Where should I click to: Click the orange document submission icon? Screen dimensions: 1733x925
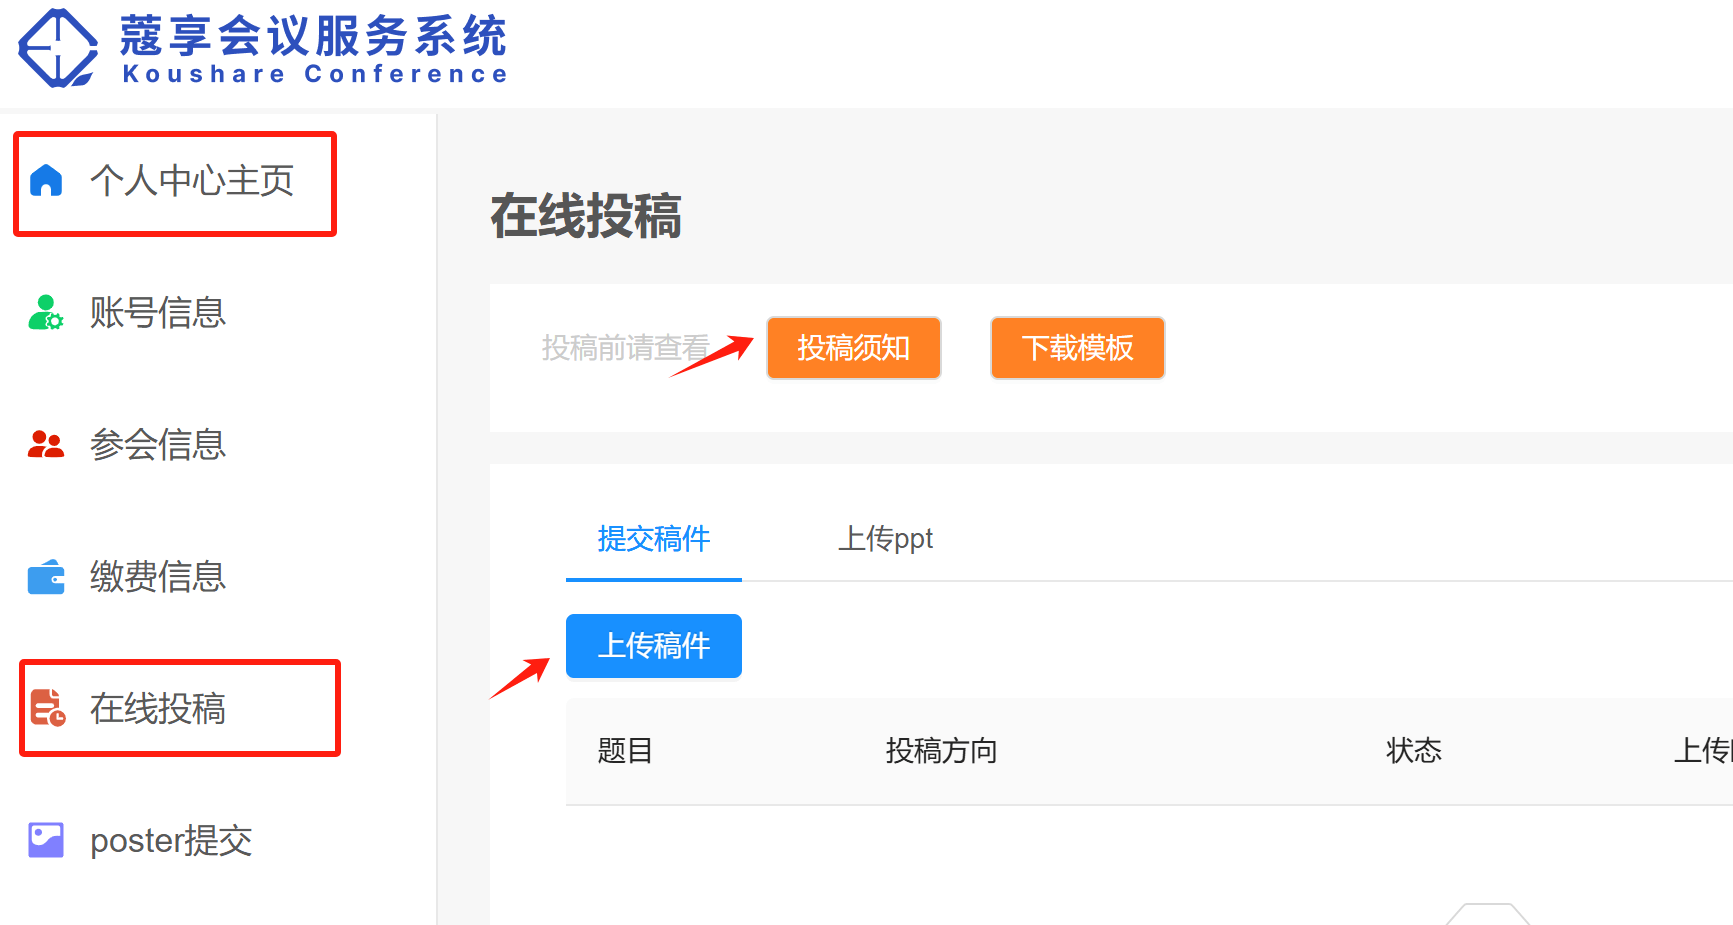(x=46, y=708)
